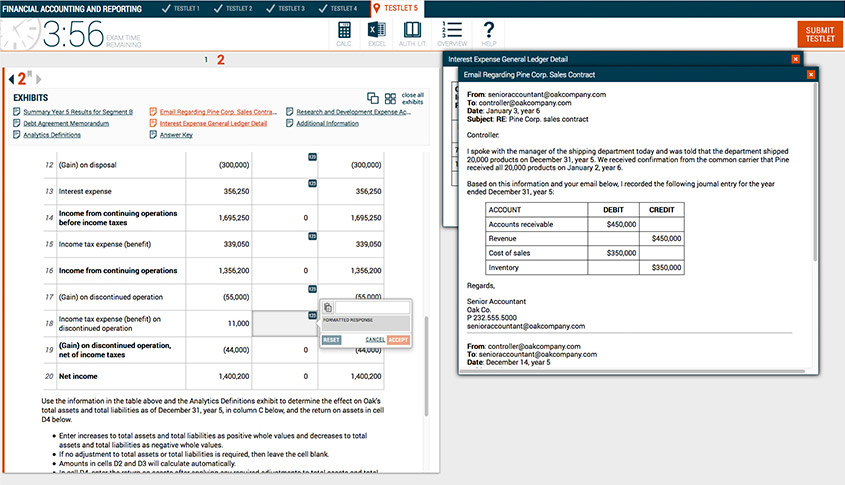Click the $450,000 Accounts receivable debit cell
Screen dimensions: 845x485
point(613,224)
